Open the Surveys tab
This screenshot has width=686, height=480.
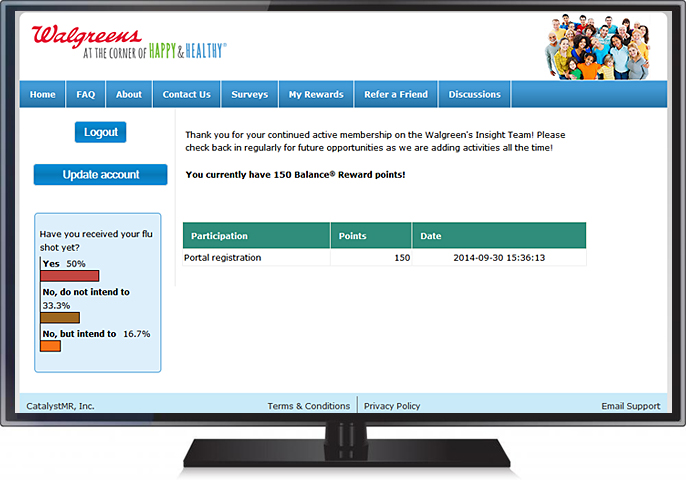pyautogui.click(x=250, y=95)
